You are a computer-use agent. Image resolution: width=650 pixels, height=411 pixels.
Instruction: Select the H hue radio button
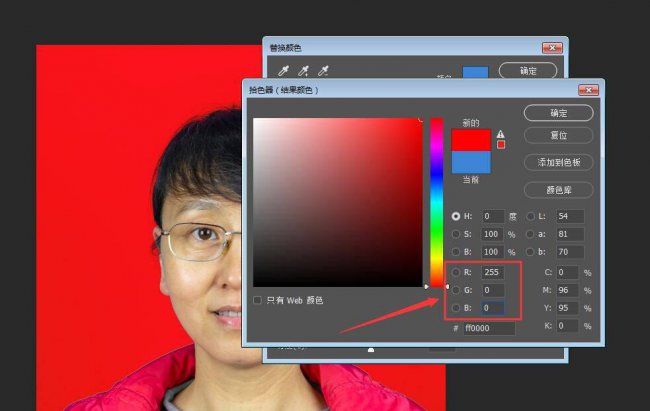coord(456,216)
